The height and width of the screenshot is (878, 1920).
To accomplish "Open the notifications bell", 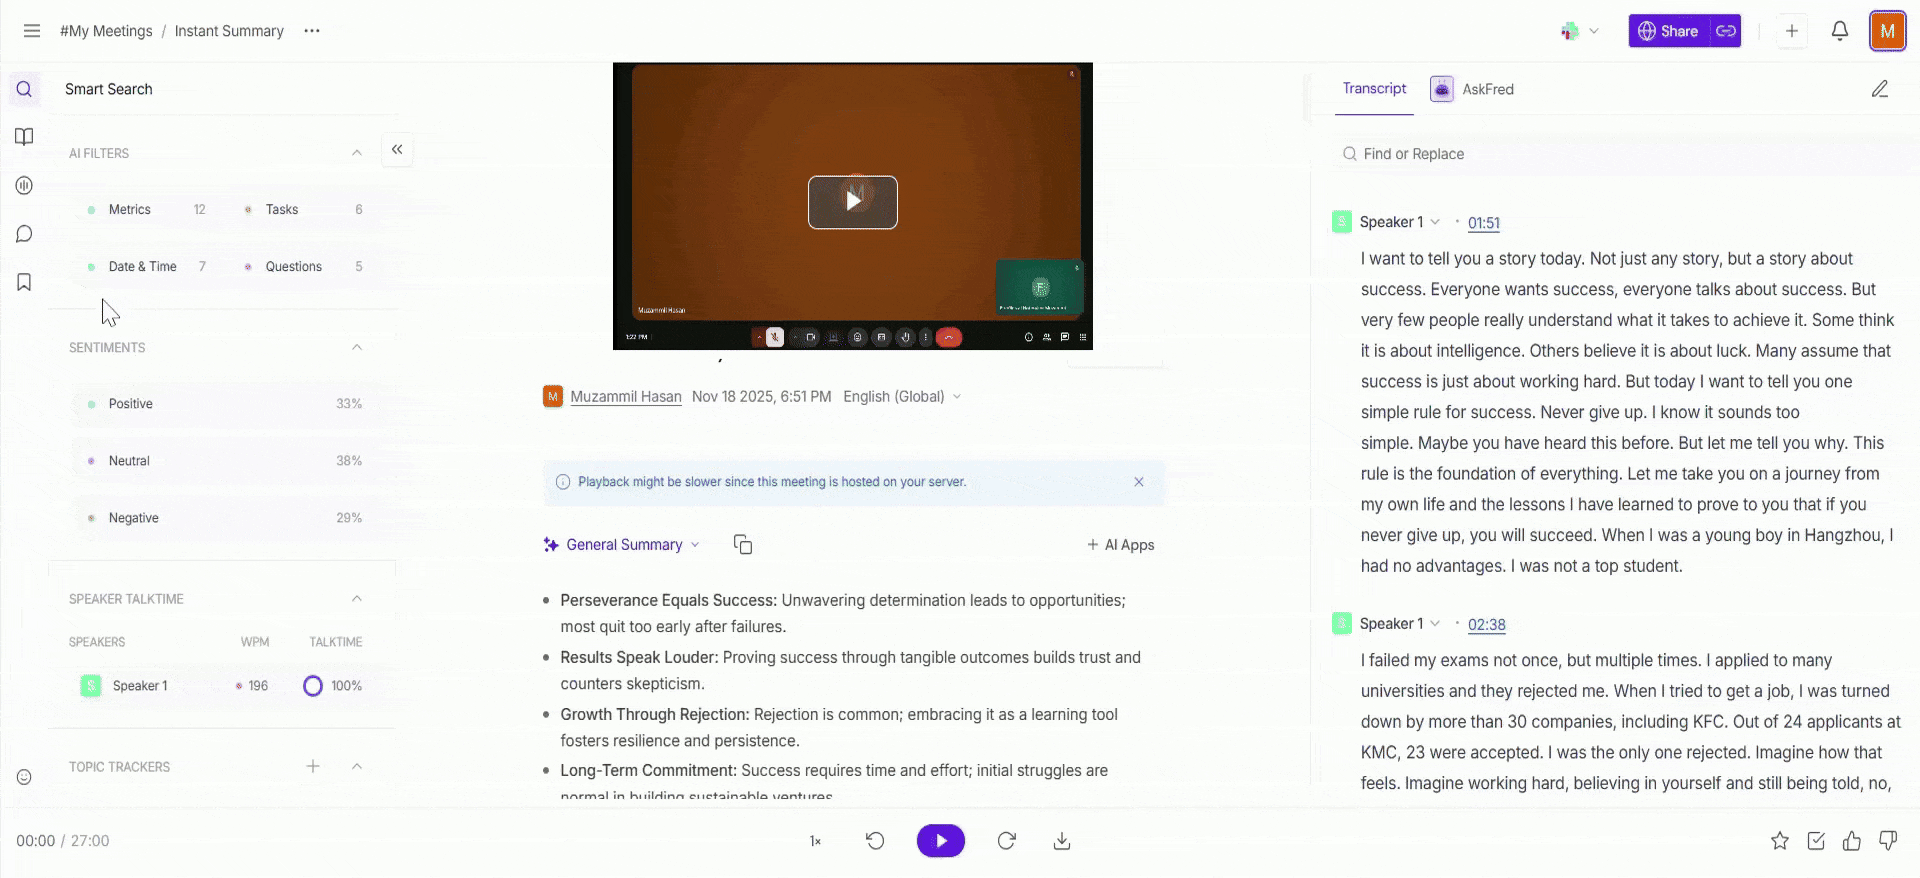I will point(1840,31).
